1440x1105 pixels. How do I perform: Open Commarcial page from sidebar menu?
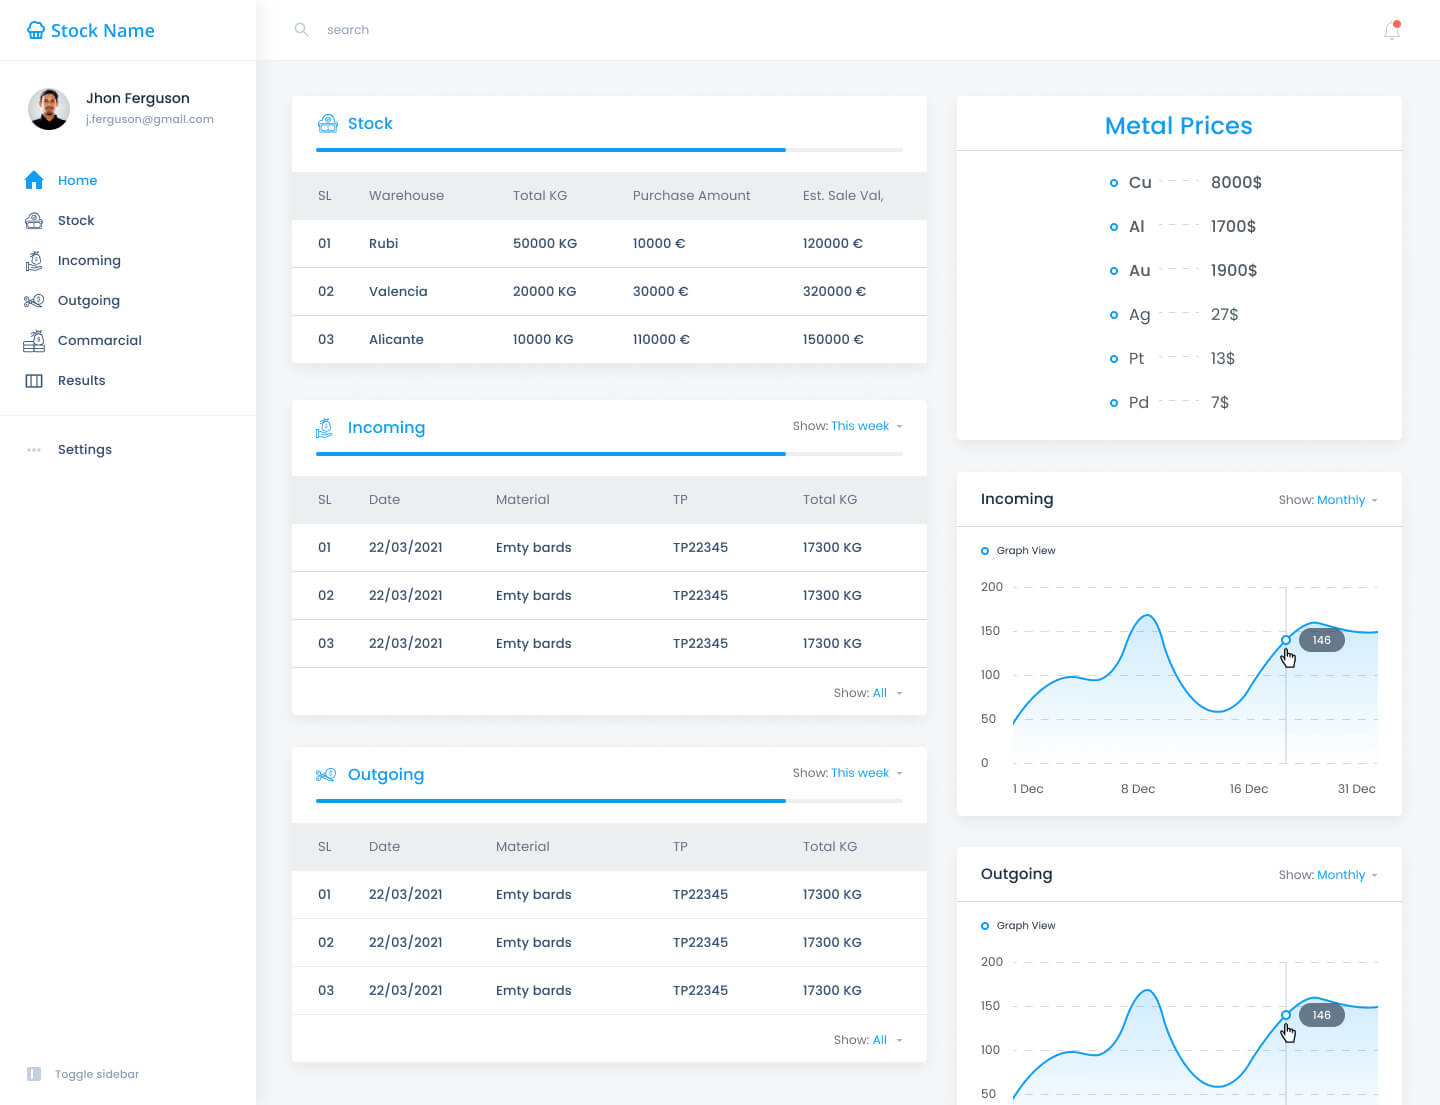tap(100, 340)
